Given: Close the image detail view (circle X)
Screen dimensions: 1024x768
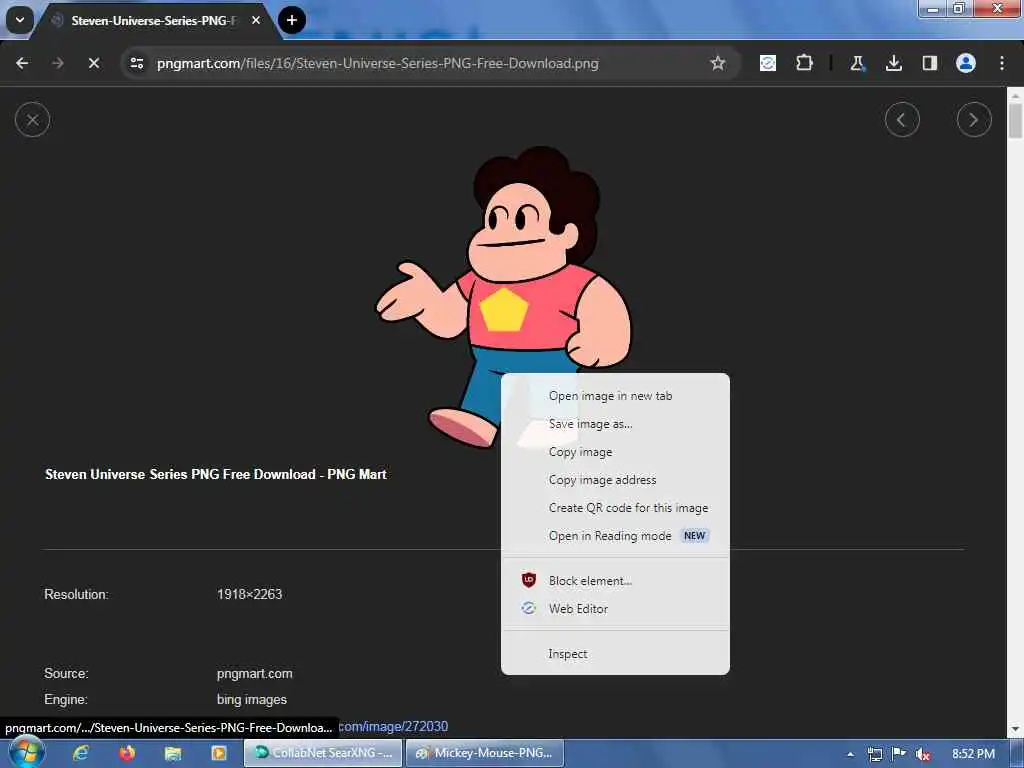Looking at the screenshot, I should (32, 120).
